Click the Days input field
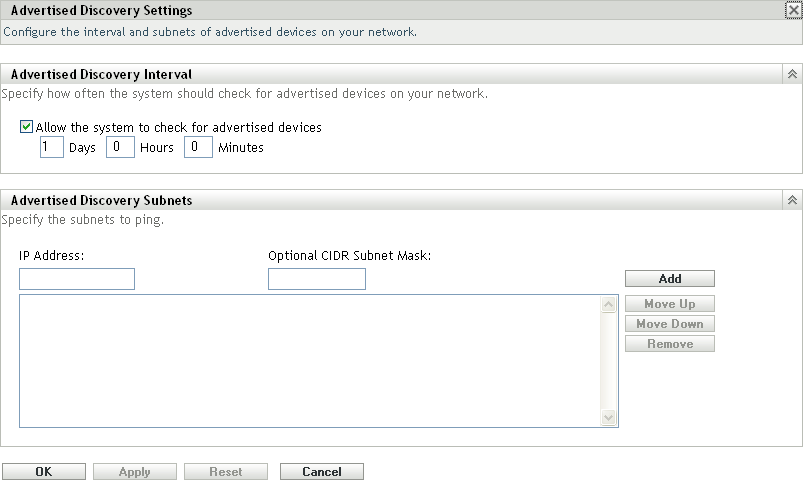Screen dimensions: 803x480 point(51,148)
